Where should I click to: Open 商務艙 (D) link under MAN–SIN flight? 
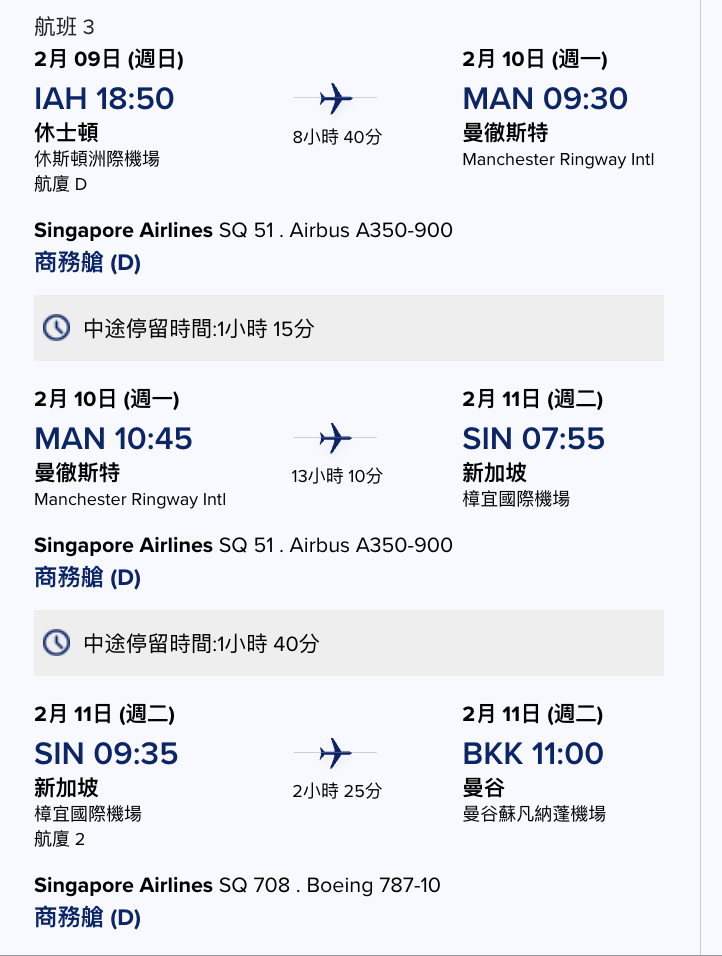tap(87, 577)
